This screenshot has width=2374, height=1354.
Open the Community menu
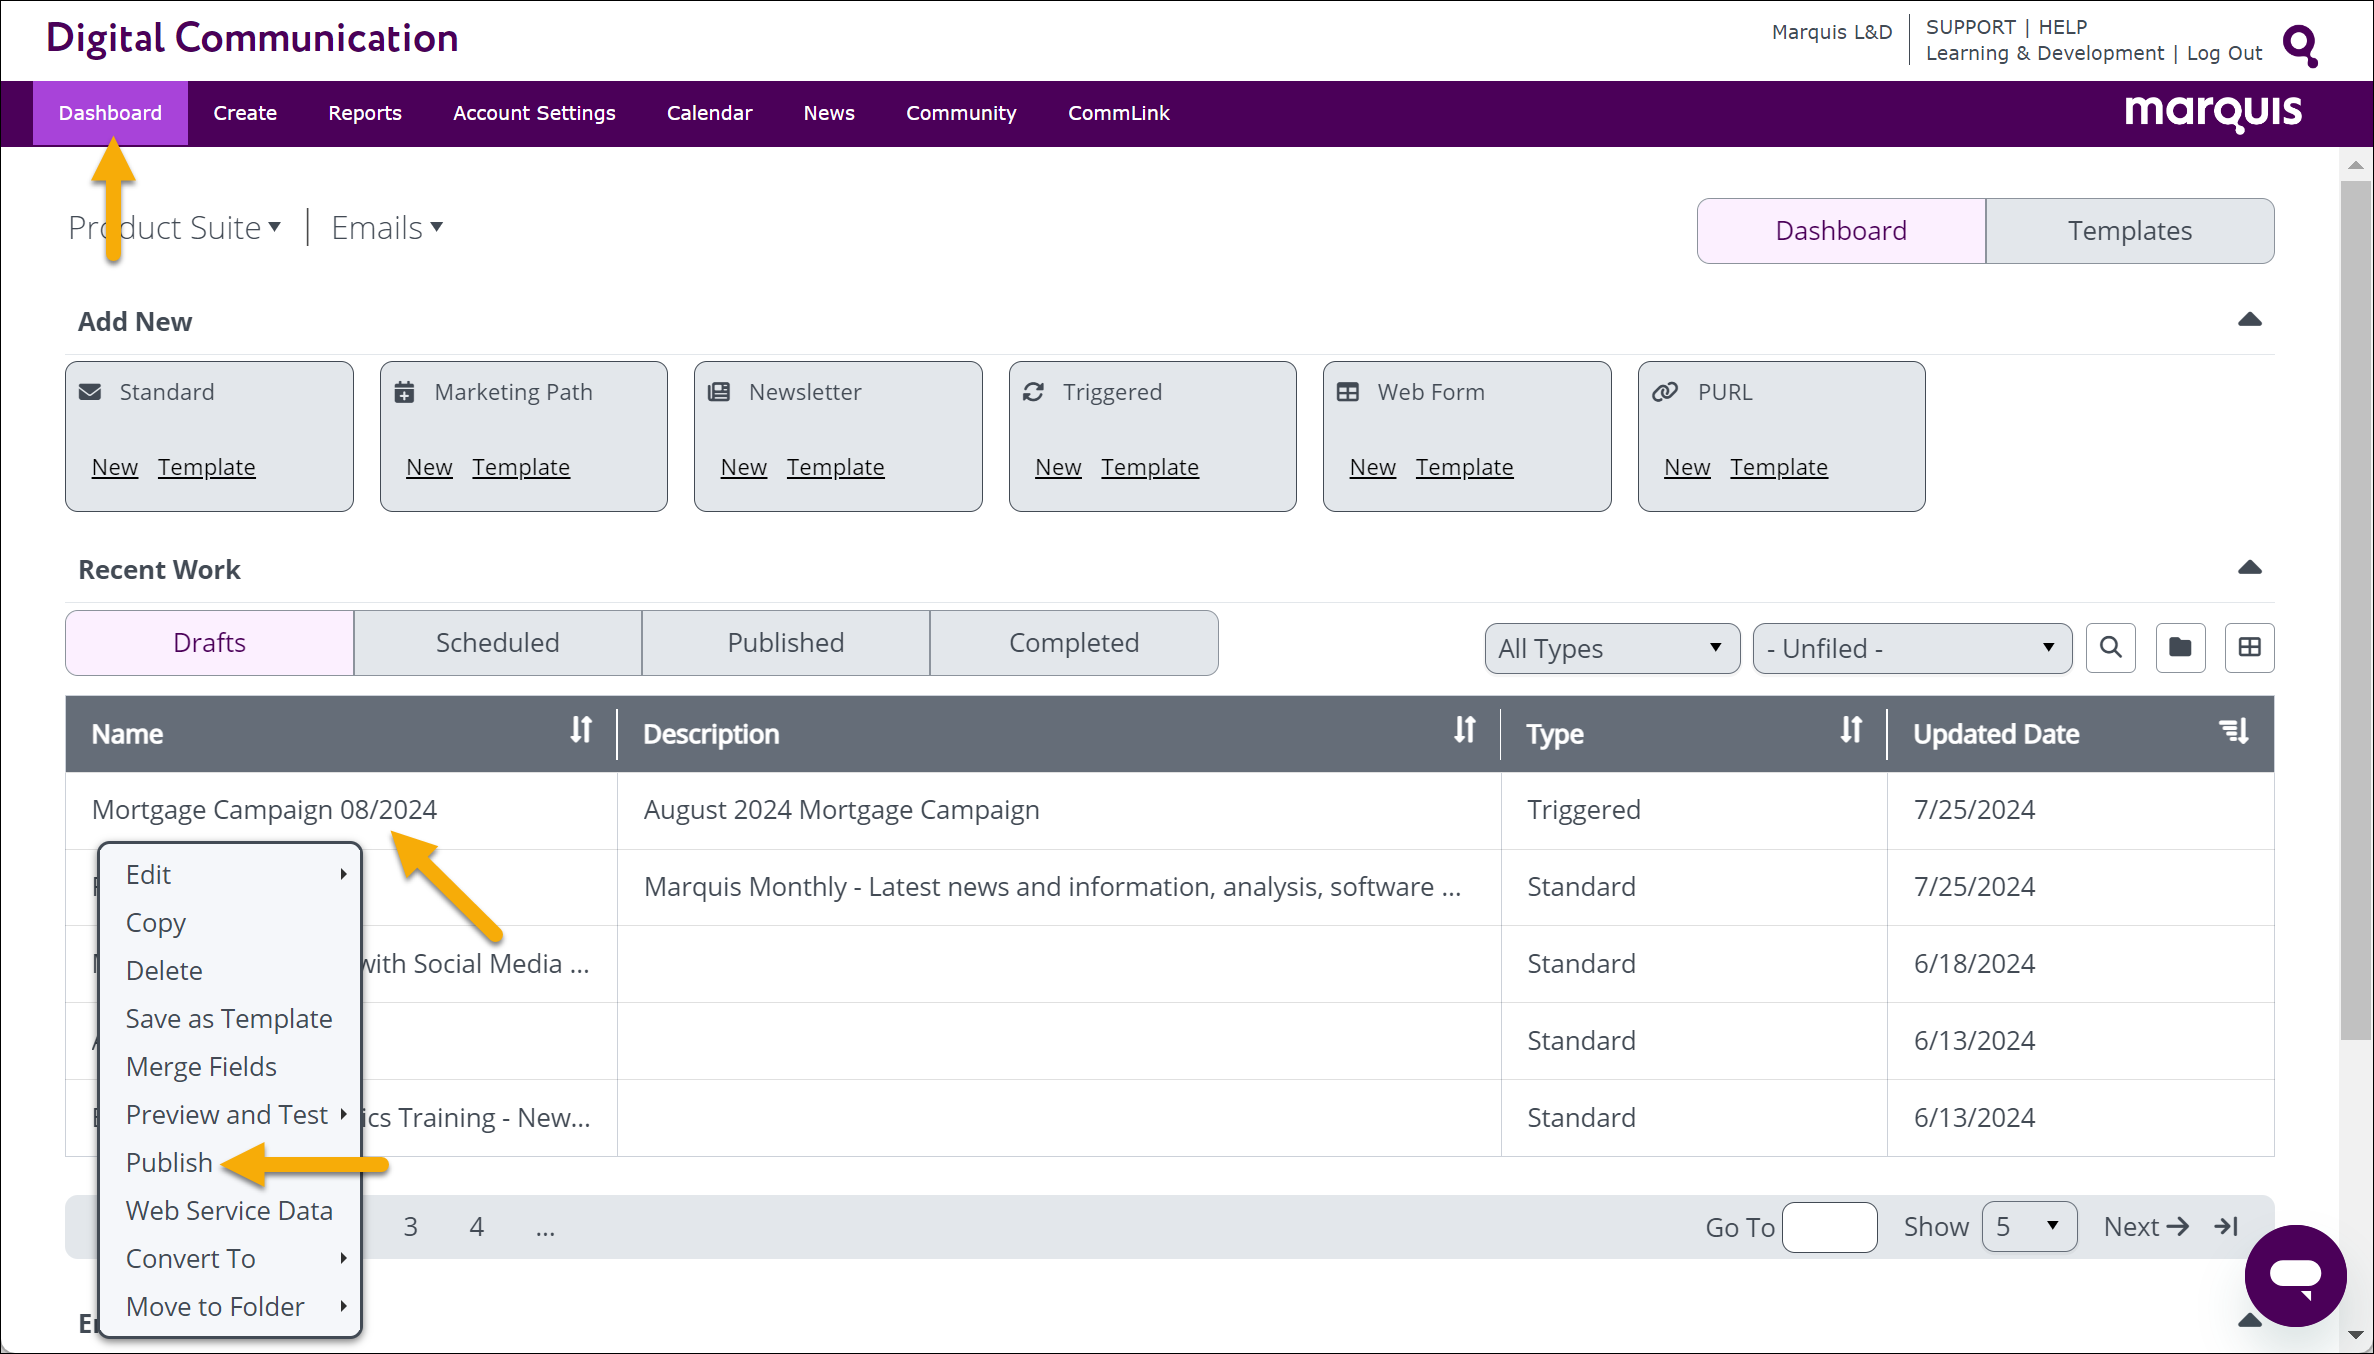[x=961, y=113]
